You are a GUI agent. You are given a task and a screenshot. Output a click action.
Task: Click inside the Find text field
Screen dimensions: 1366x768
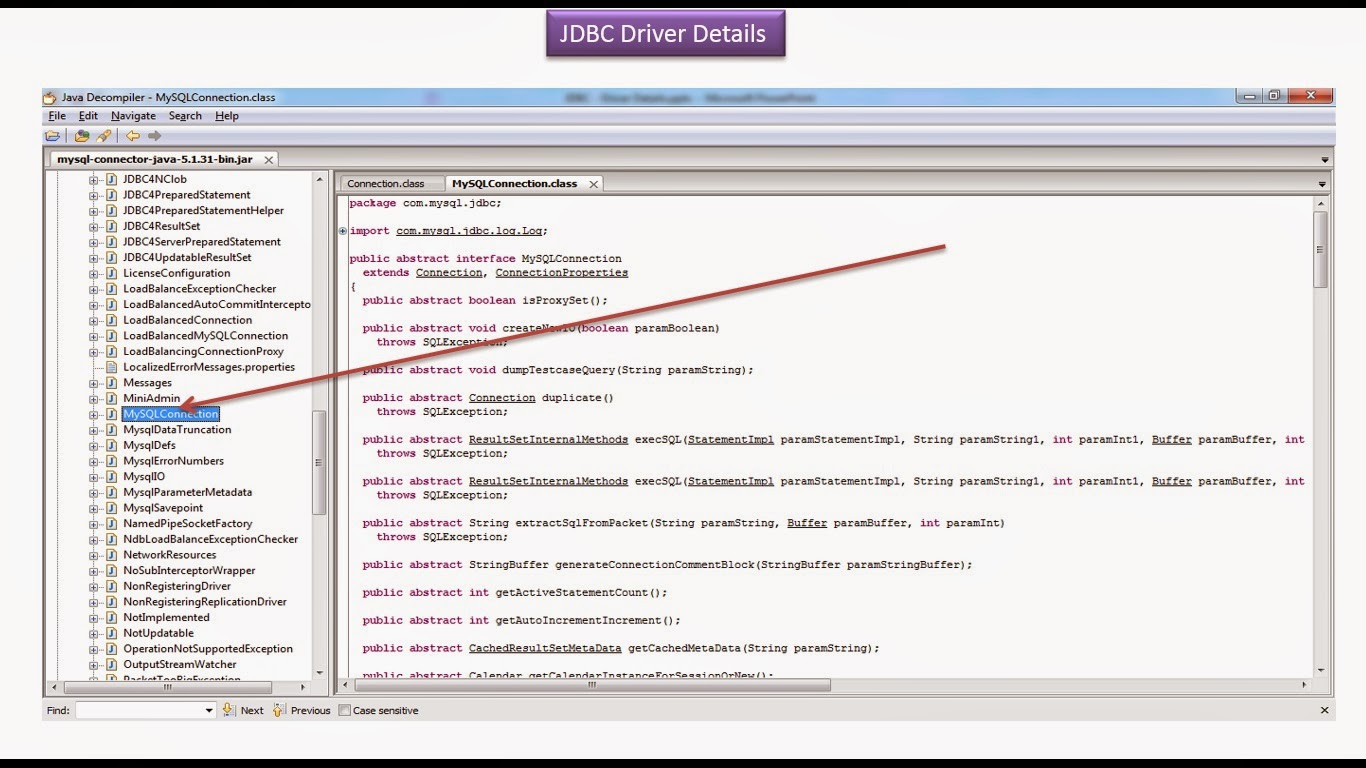[139, 710]
